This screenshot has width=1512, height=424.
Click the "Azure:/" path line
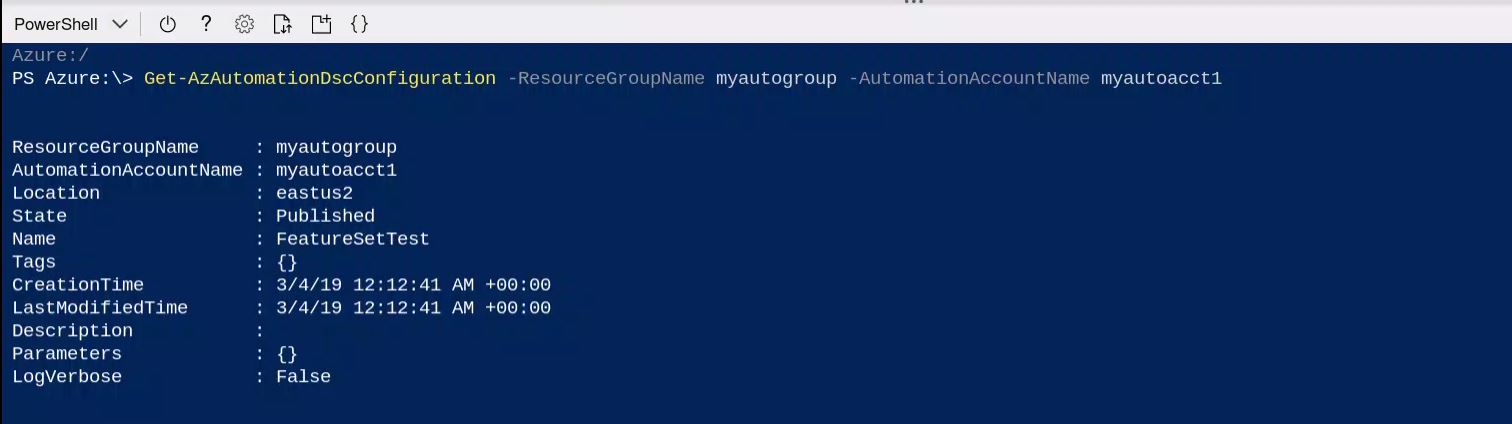point(50,56)
